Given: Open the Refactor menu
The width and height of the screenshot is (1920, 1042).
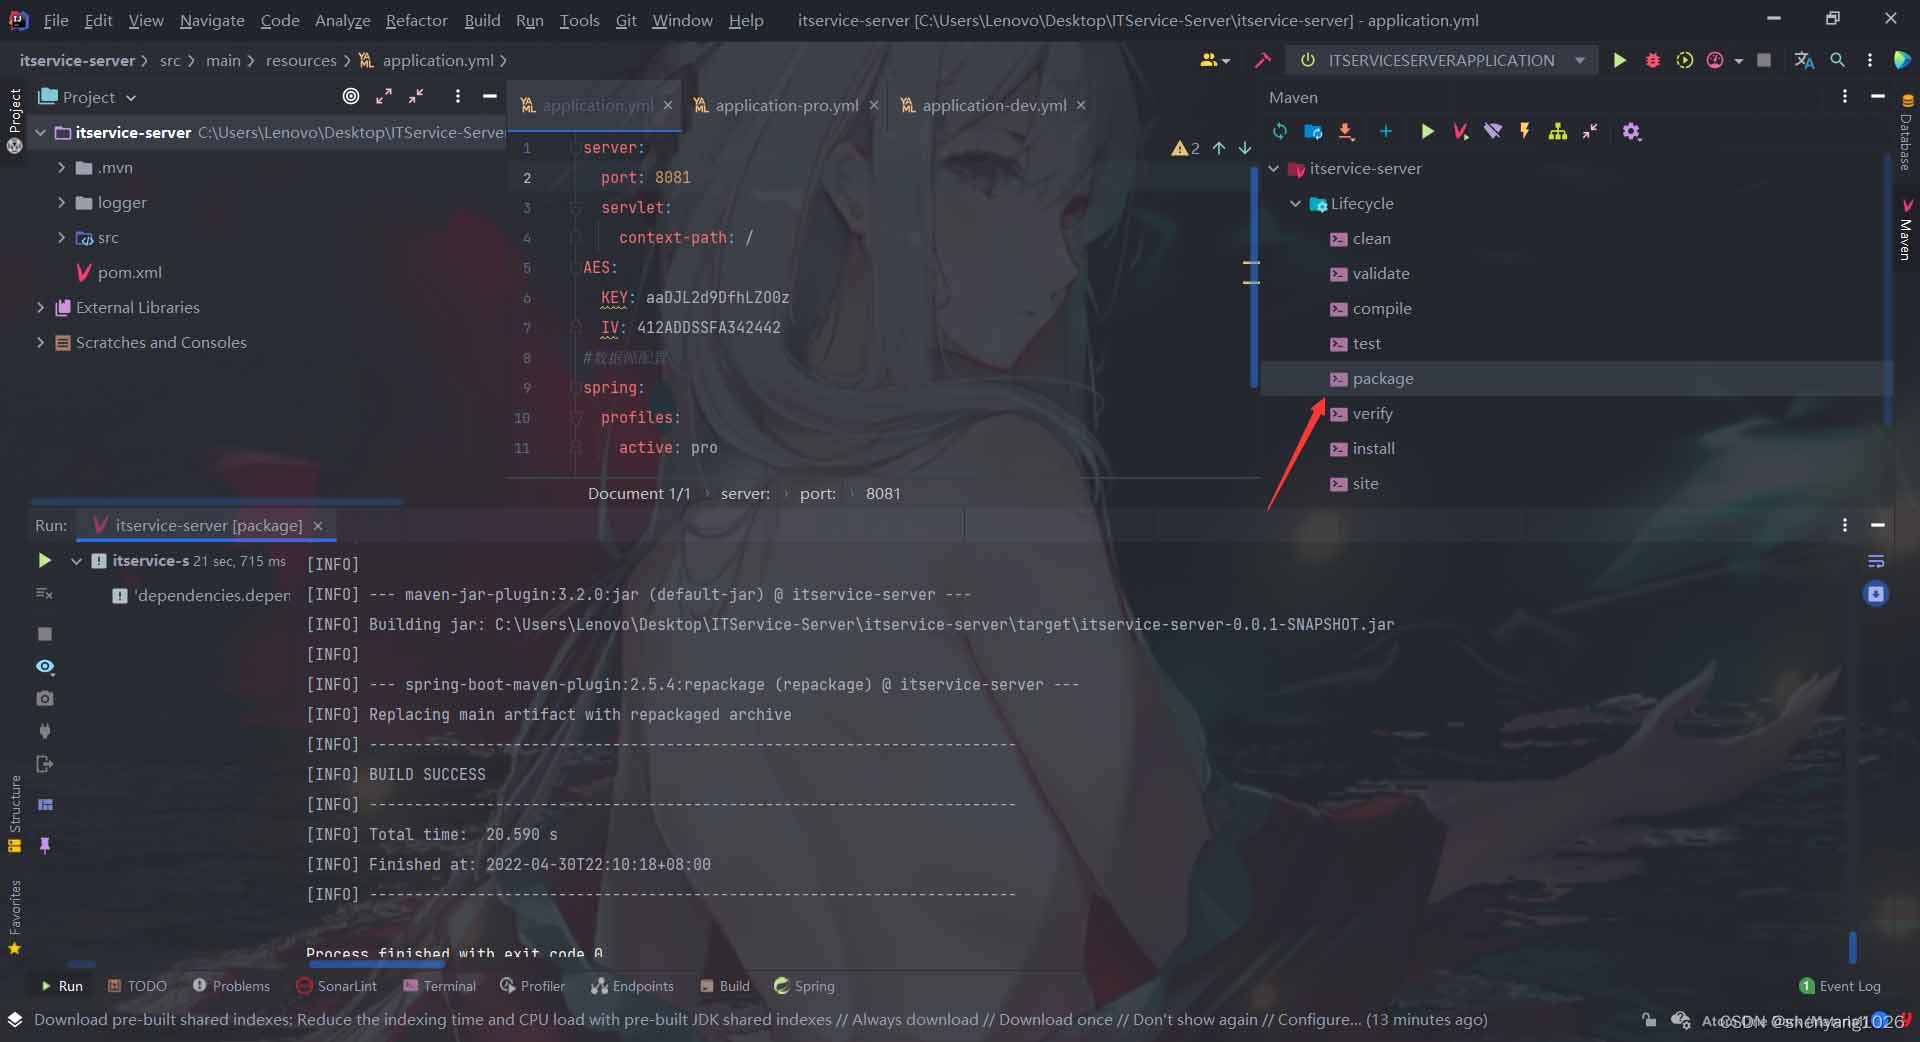Looking at the screenshot, I should click(416, 20).
